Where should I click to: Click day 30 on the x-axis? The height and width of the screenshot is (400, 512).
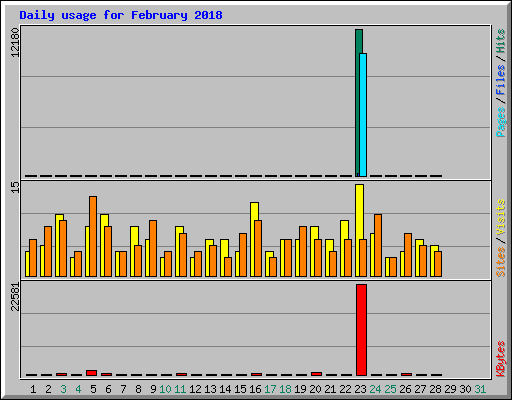click(x=465, y=389)
